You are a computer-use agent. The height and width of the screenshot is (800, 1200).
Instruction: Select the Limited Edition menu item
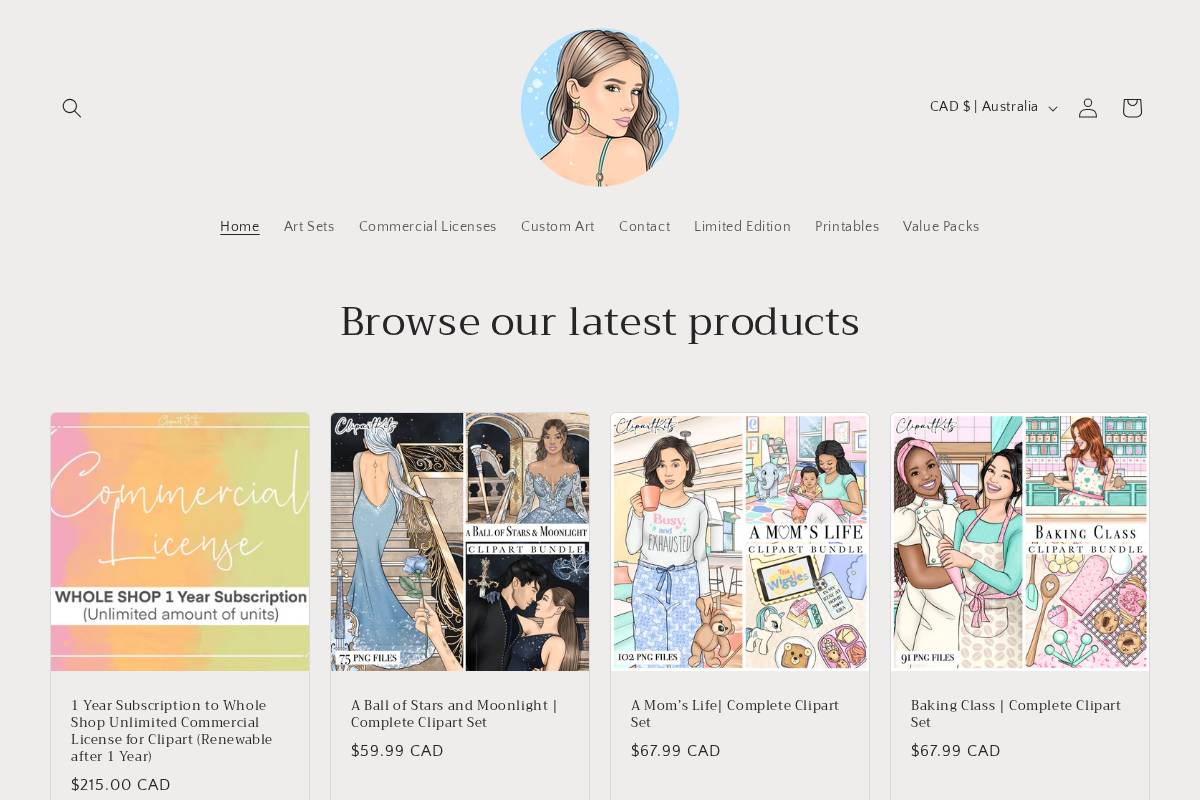click(x=742, y=227)
